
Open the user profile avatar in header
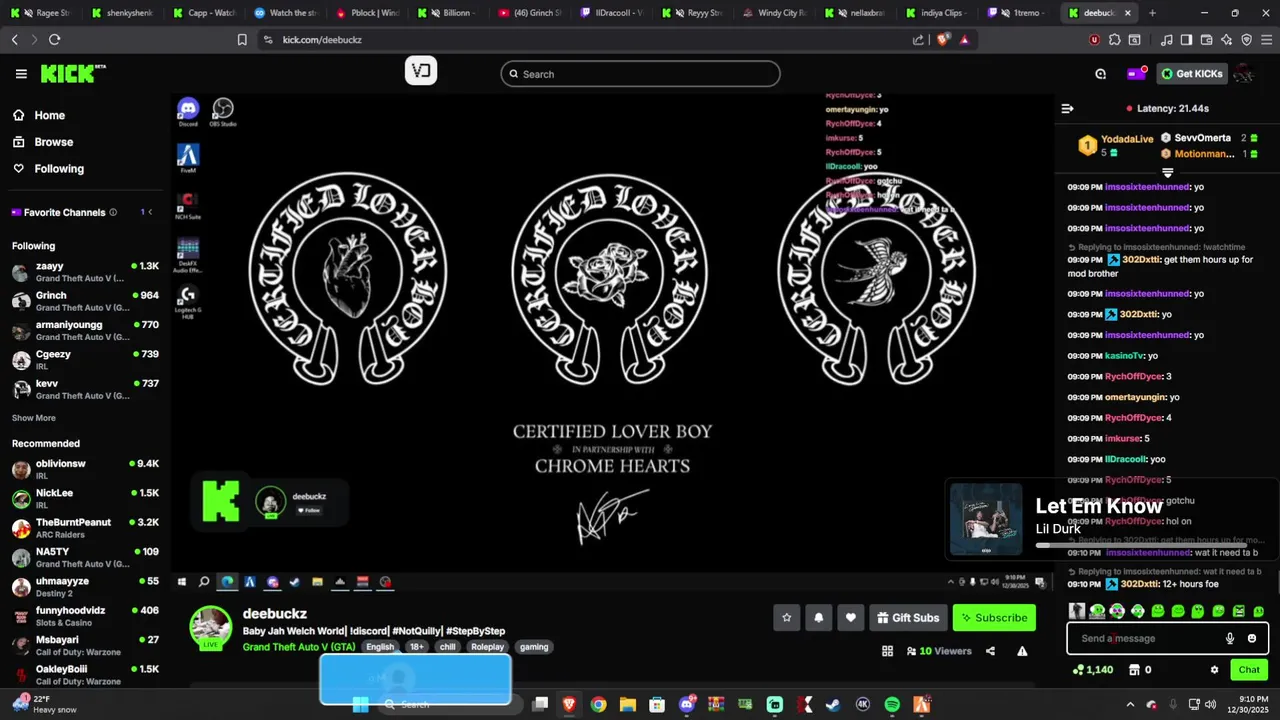(1244, 74)
